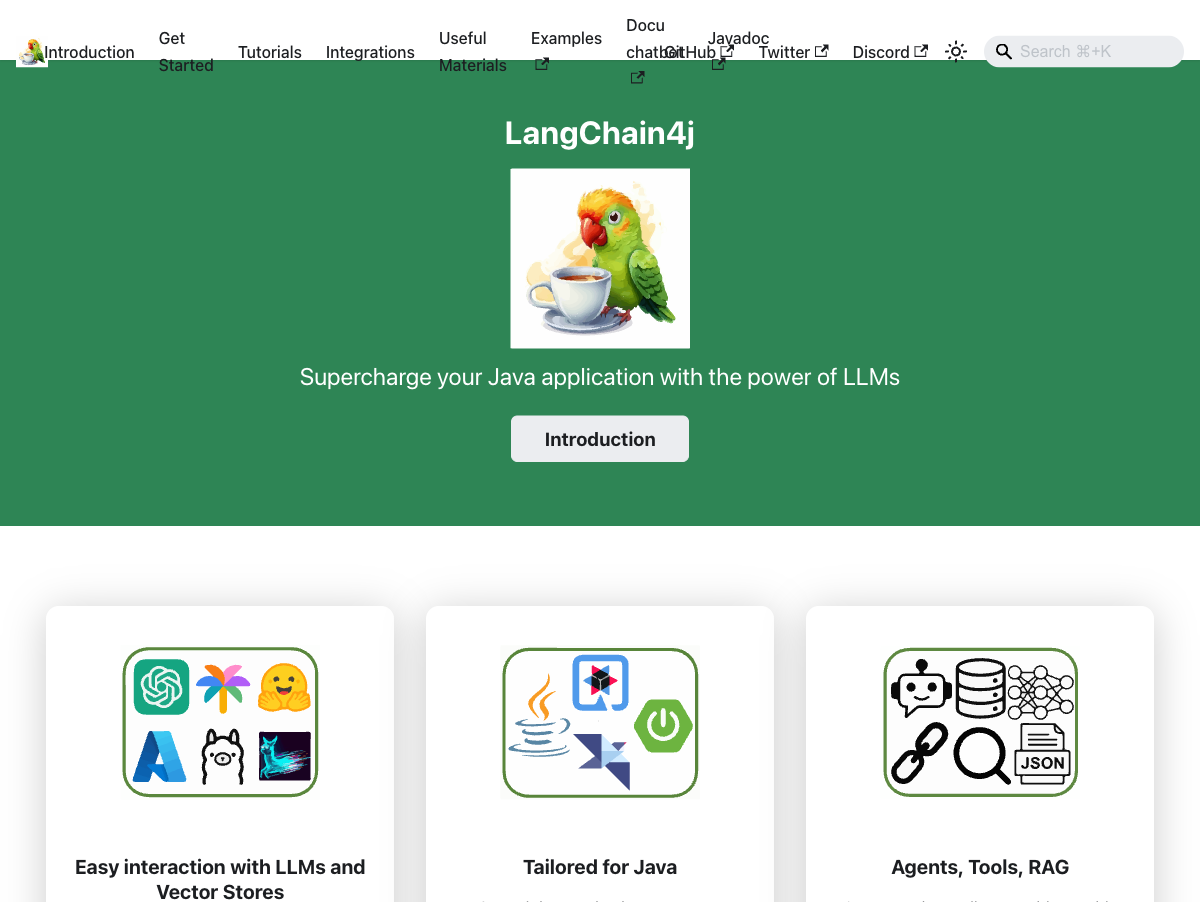This screenshot has height=902, width=1200.
Task: Click the Agents, Tools, RAG icons image
Action: tap(980, 722)
